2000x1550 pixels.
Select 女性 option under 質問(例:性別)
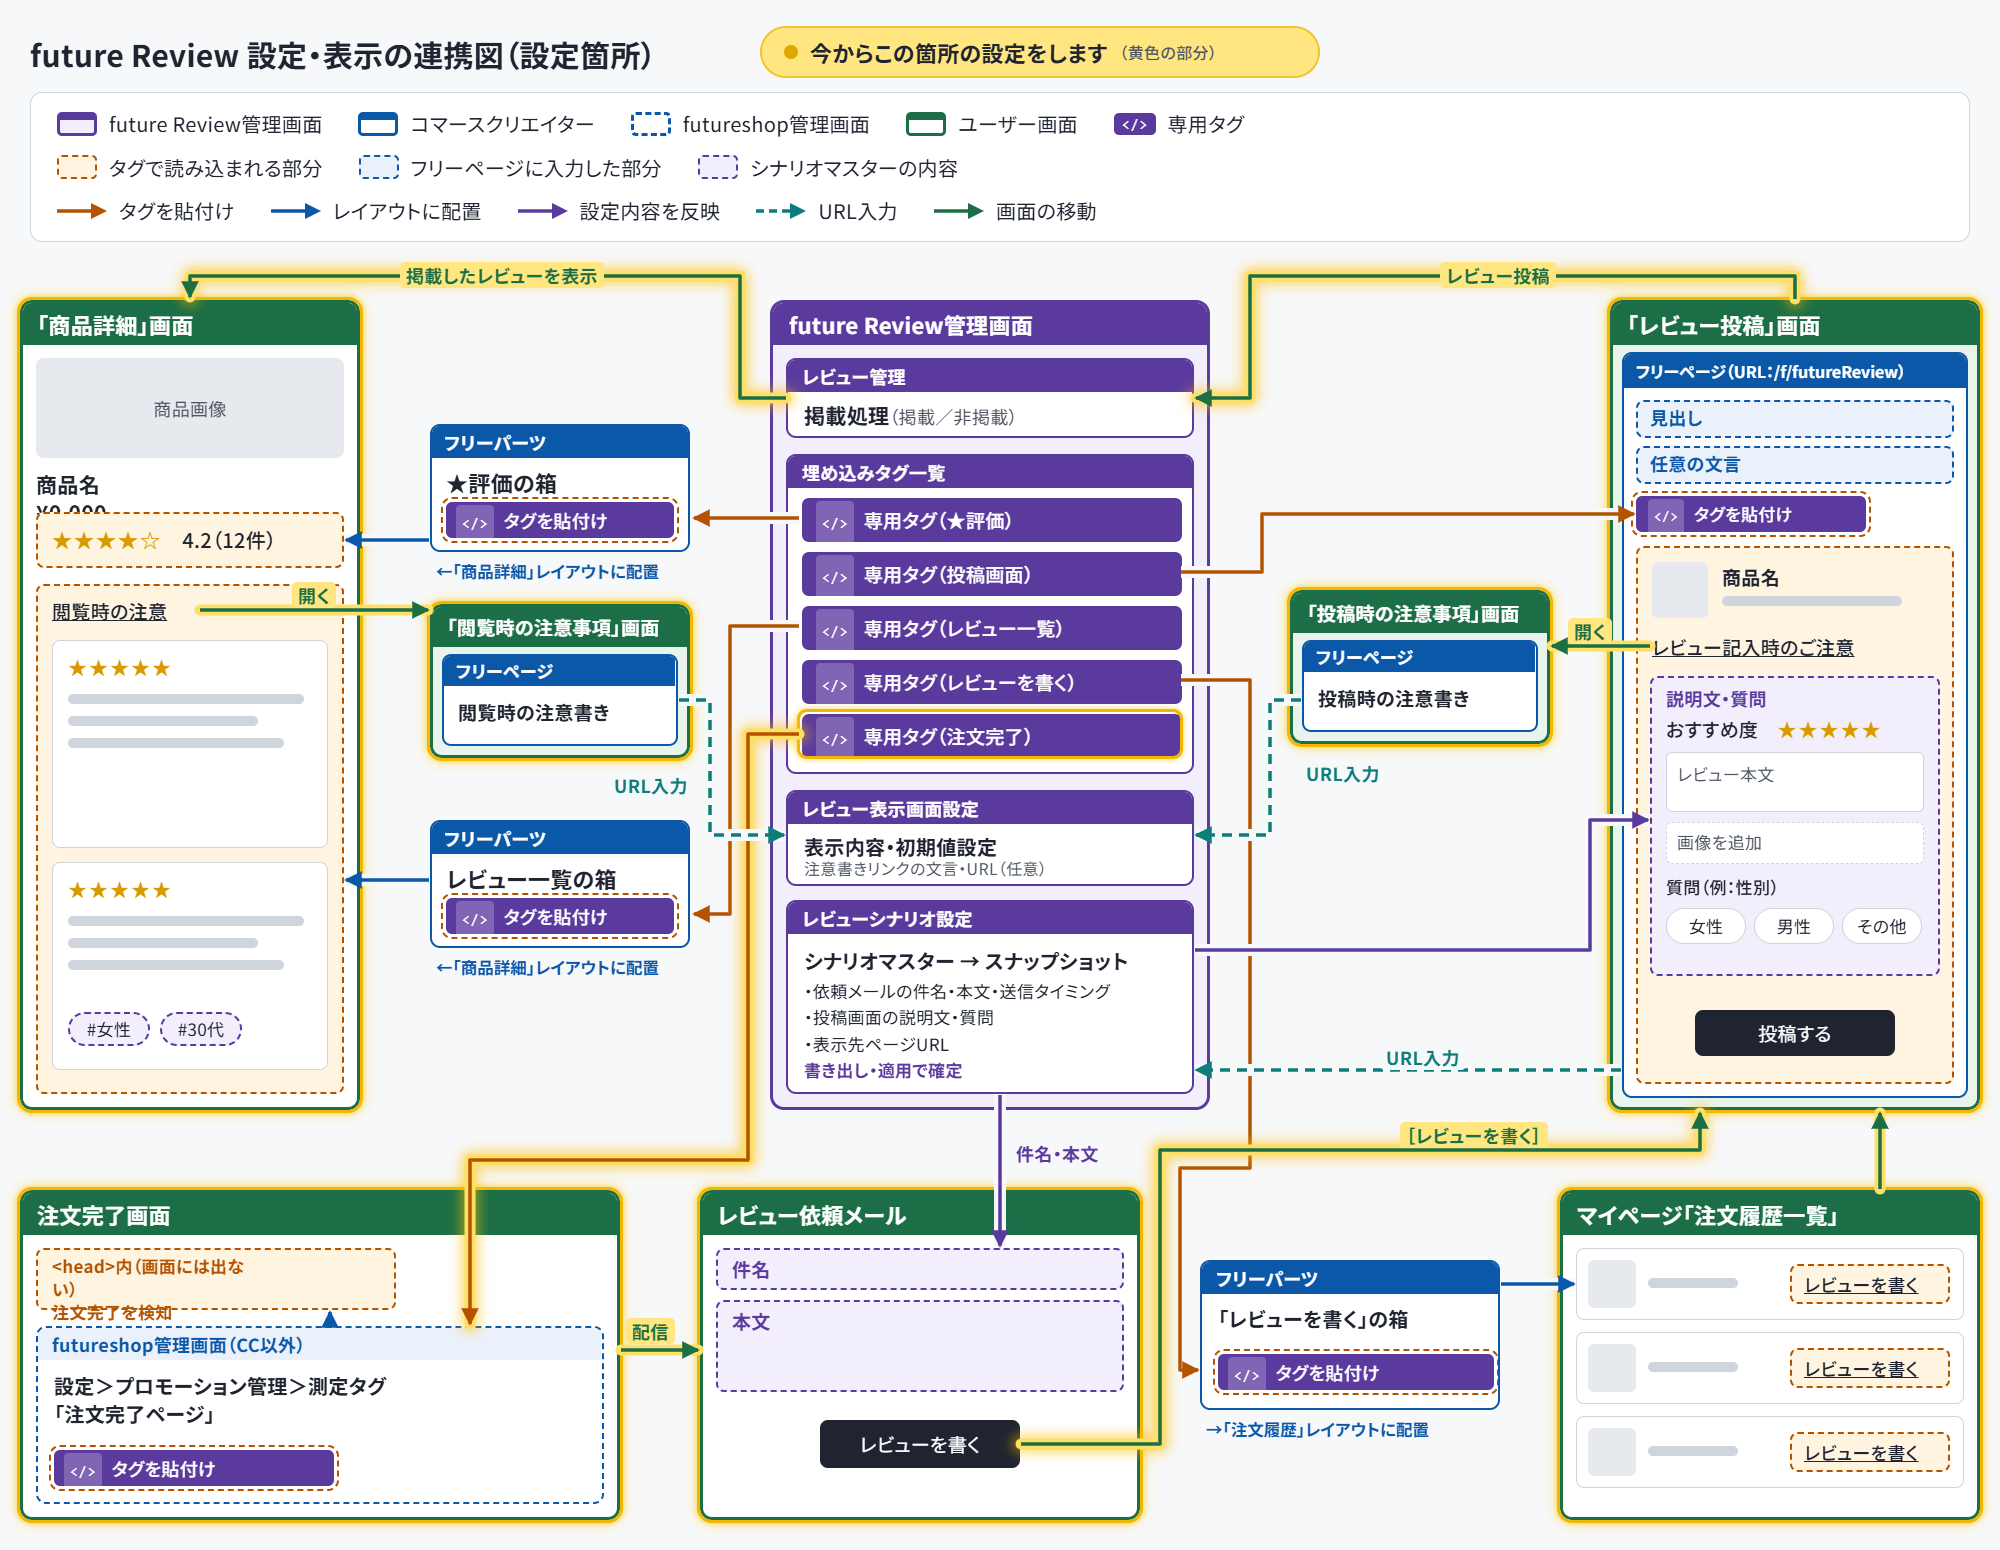[x=1706, y=926]
